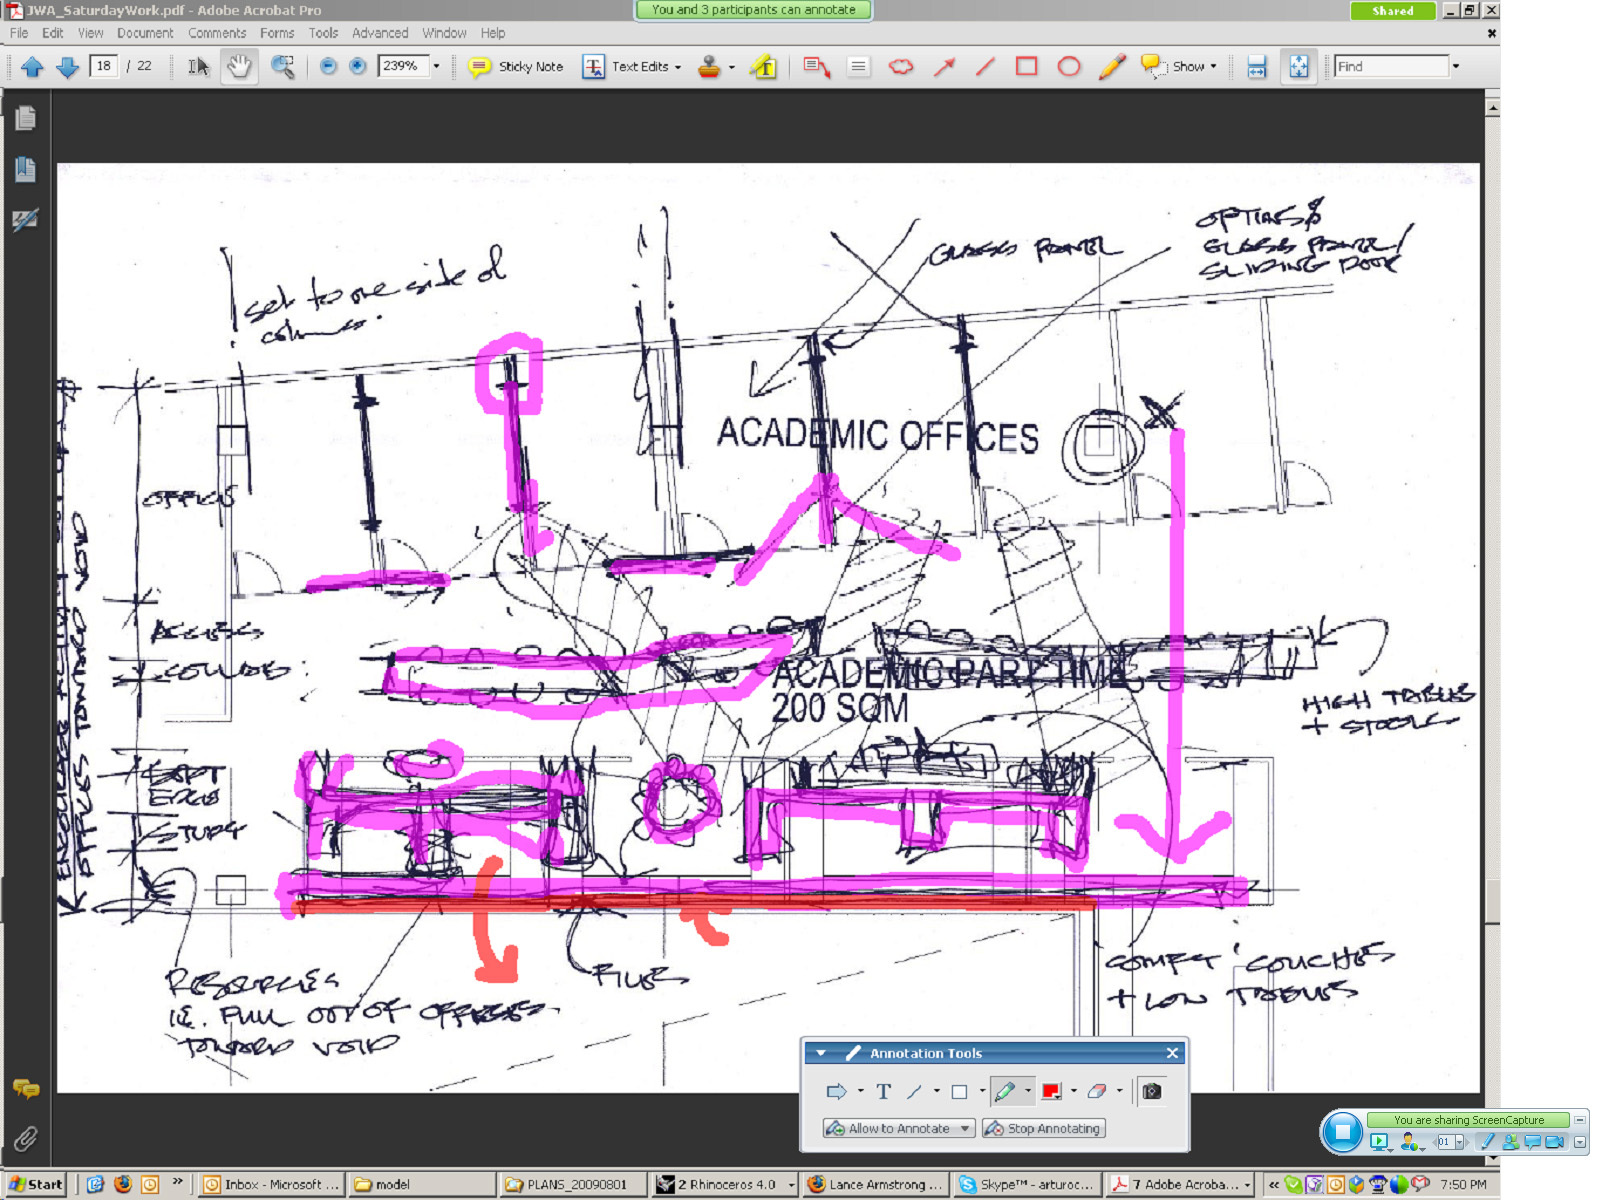Switch to Rhinoceros 4.0 taskbar item
1600x1200 pixels.
725,1184
